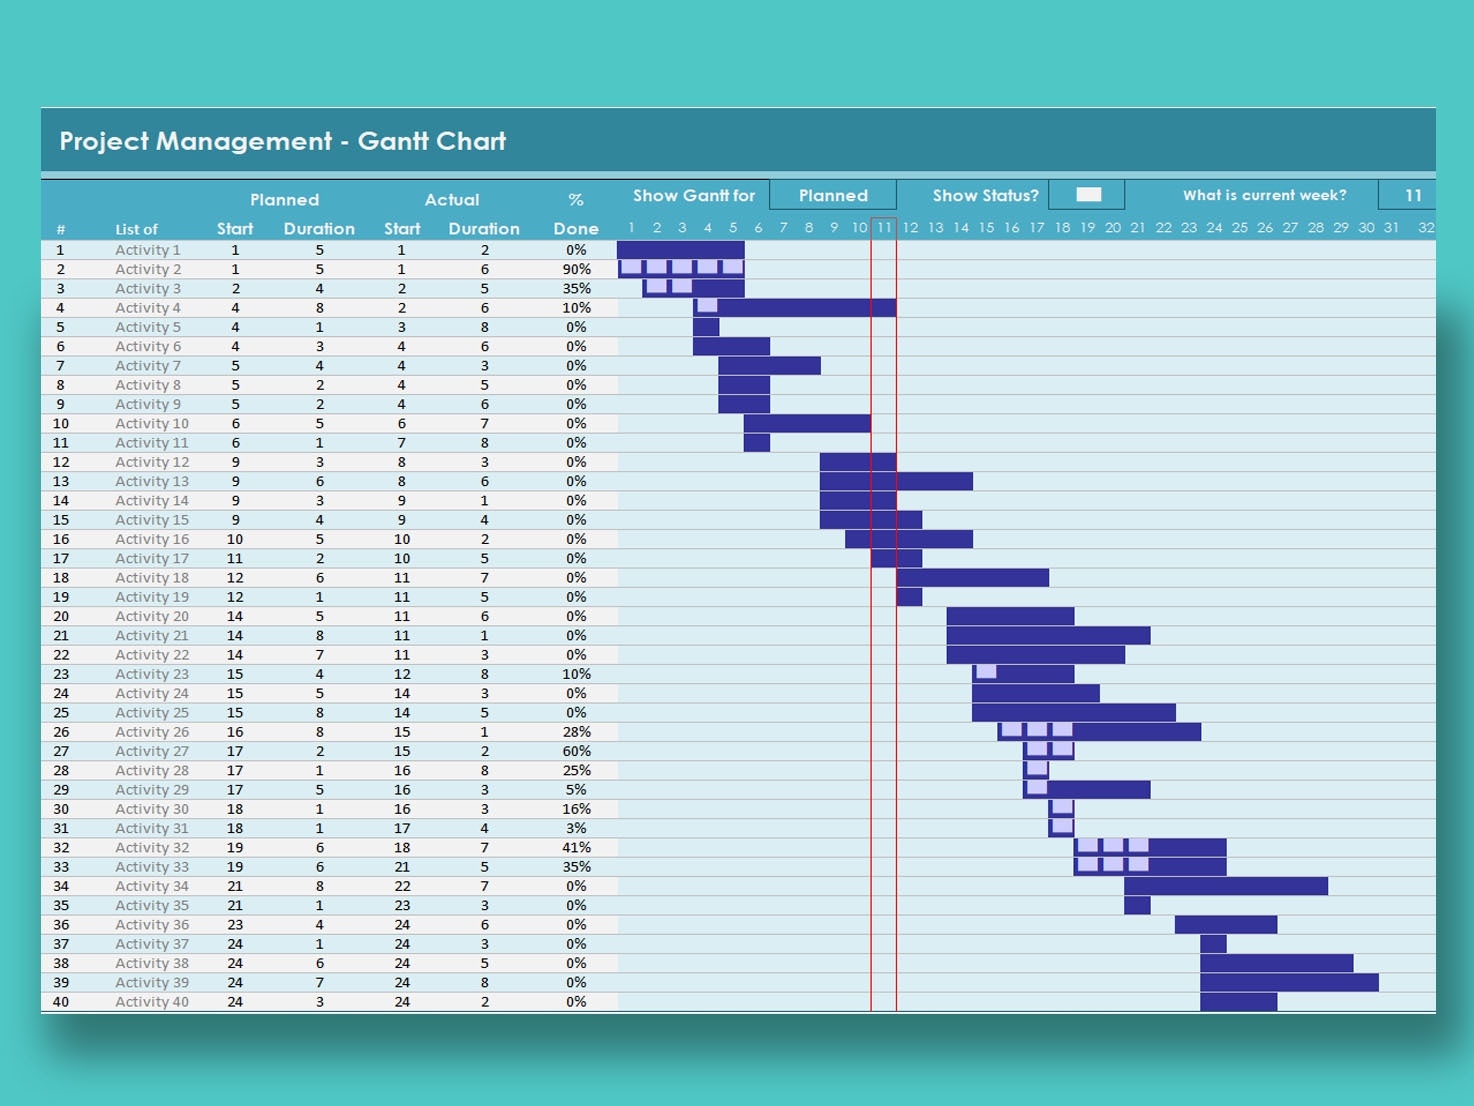Select the Actual Duration cell for Activity 3
This screenshot has width=1474, height=1106.
coord(484,288)
